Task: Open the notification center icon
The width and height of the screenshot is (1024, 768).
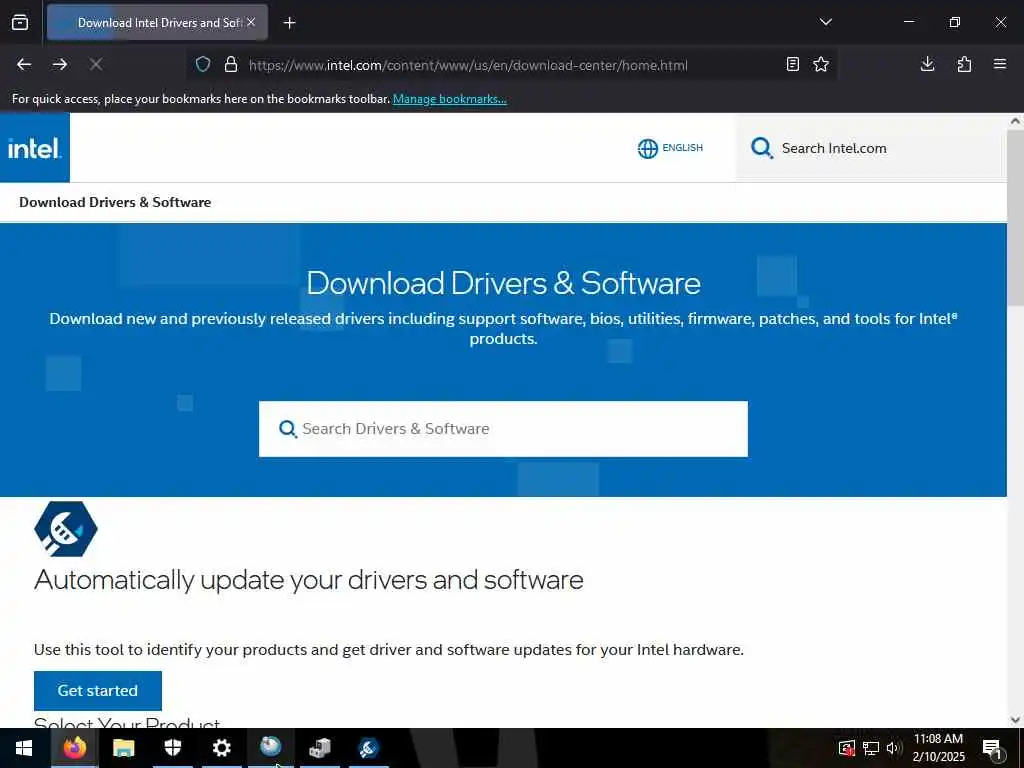Action: coord(992,749)
